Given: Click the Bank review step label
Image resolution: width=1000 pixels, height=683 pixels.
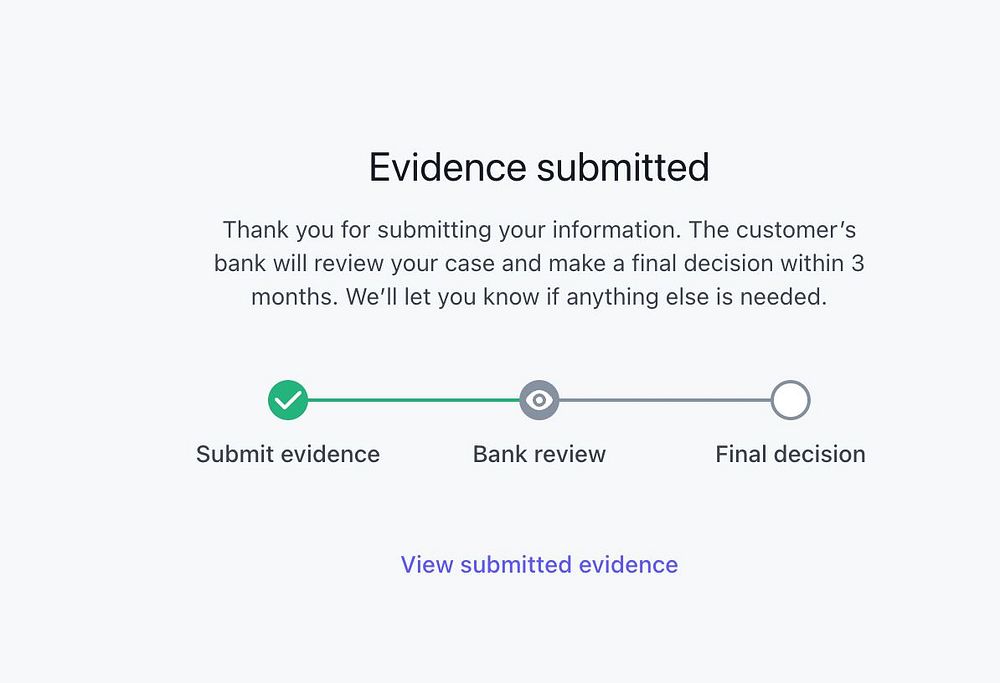Looking at the screenshot, I should (x=539, y=454).
